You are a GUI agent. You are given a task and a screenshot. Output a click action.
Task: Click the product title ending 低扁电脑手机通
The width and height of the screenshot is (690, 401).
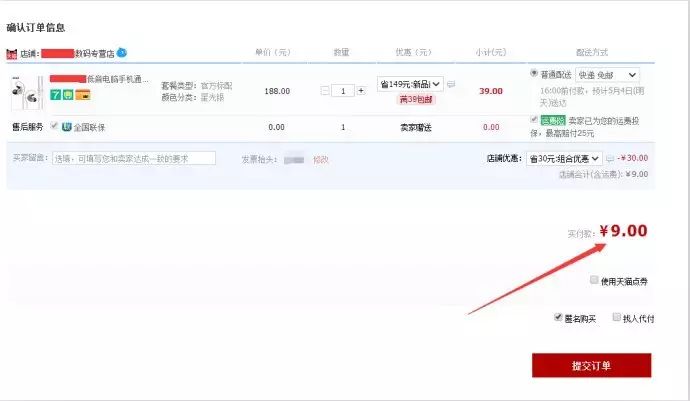click(x=99, y=79)
